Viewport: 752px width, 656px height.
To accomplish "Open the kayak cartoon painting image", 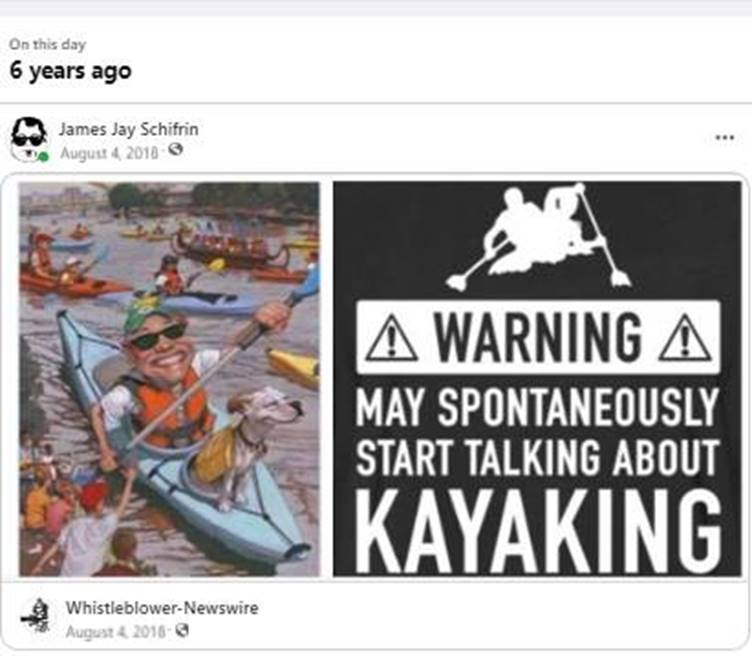I will coord(169,379).
